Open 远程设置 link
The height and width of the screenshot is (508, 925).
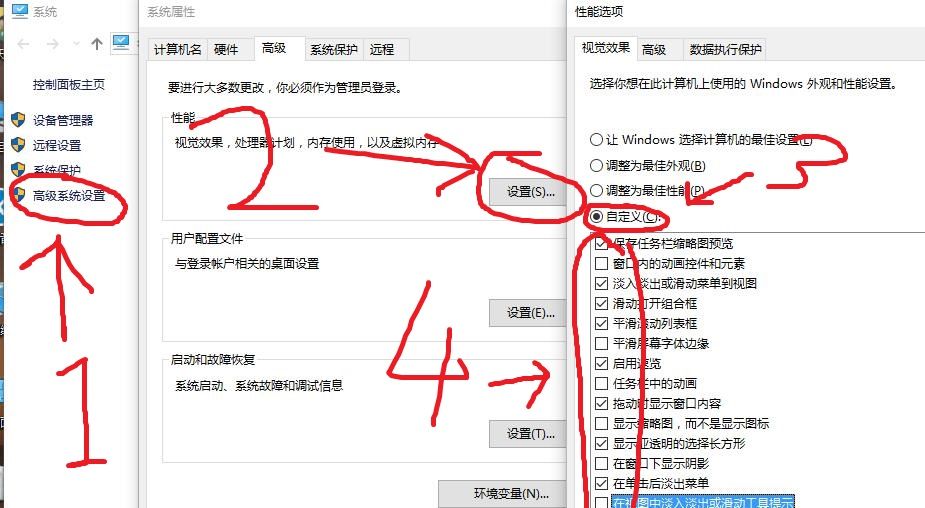(57, 145)
